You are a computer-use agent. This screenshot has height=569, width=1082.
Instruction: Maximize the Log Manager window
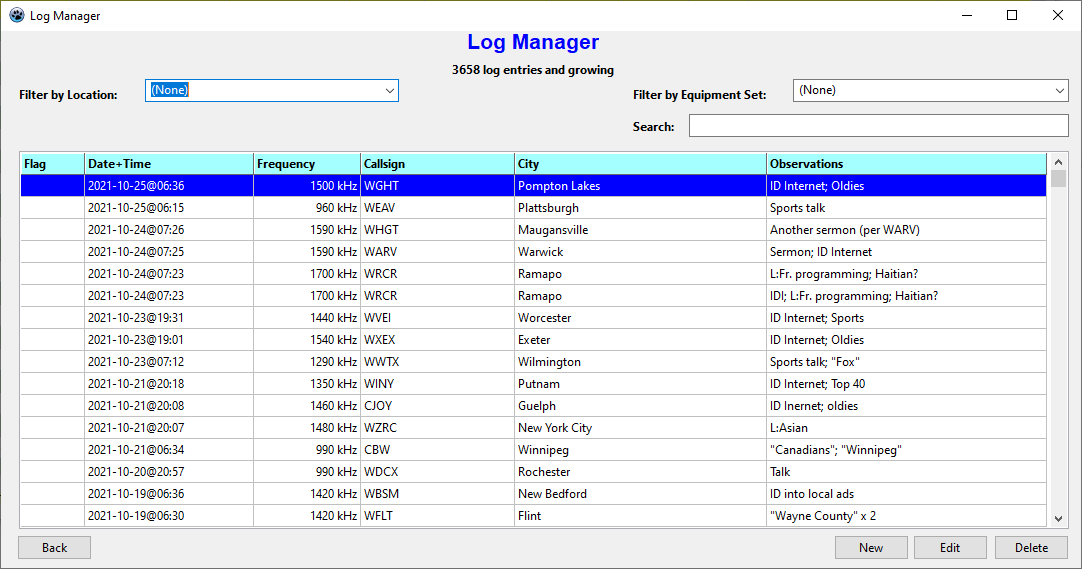1012,15
